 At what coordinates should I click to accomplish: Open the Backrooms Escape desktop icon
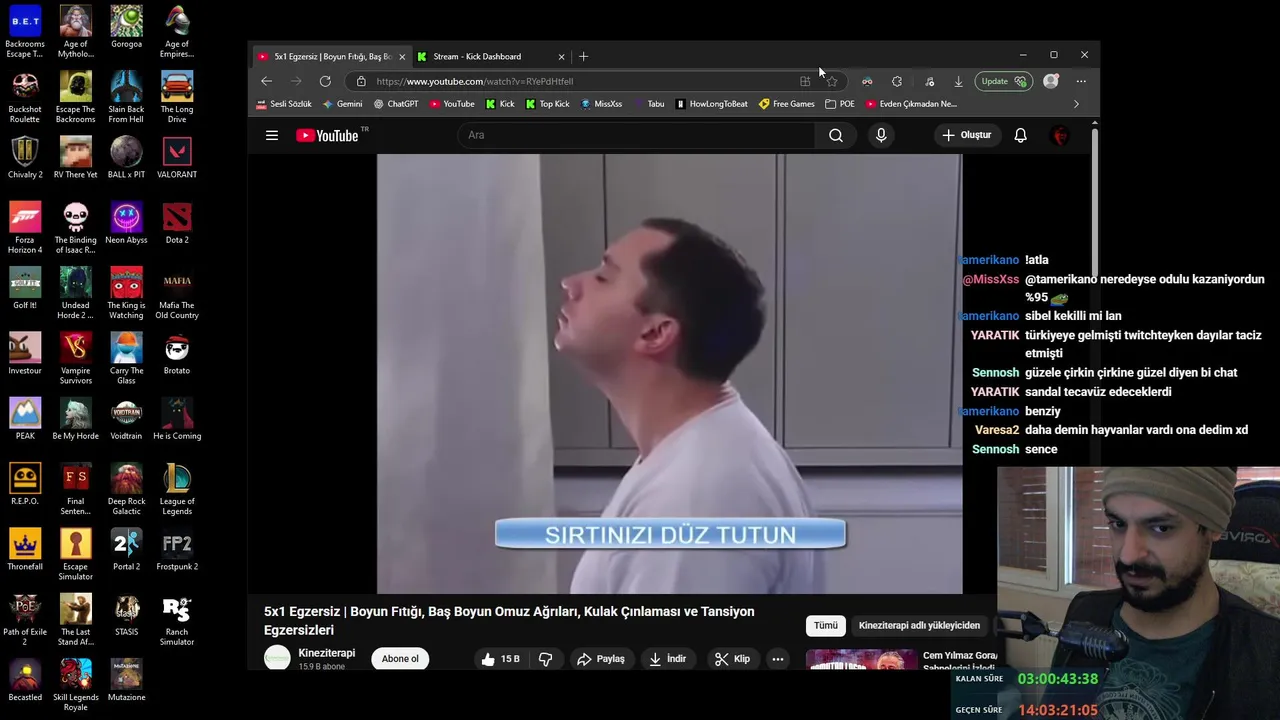[x=25, y=33]
